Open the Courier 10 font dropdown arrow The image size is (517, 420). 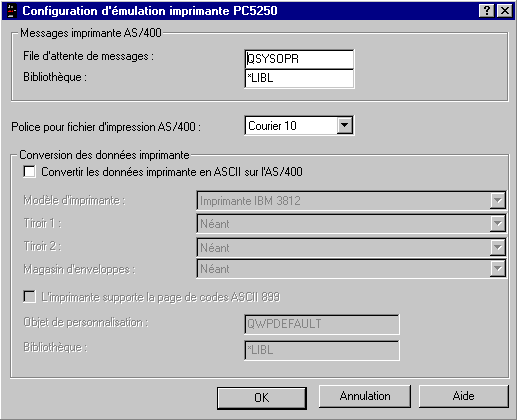(344, 126)
